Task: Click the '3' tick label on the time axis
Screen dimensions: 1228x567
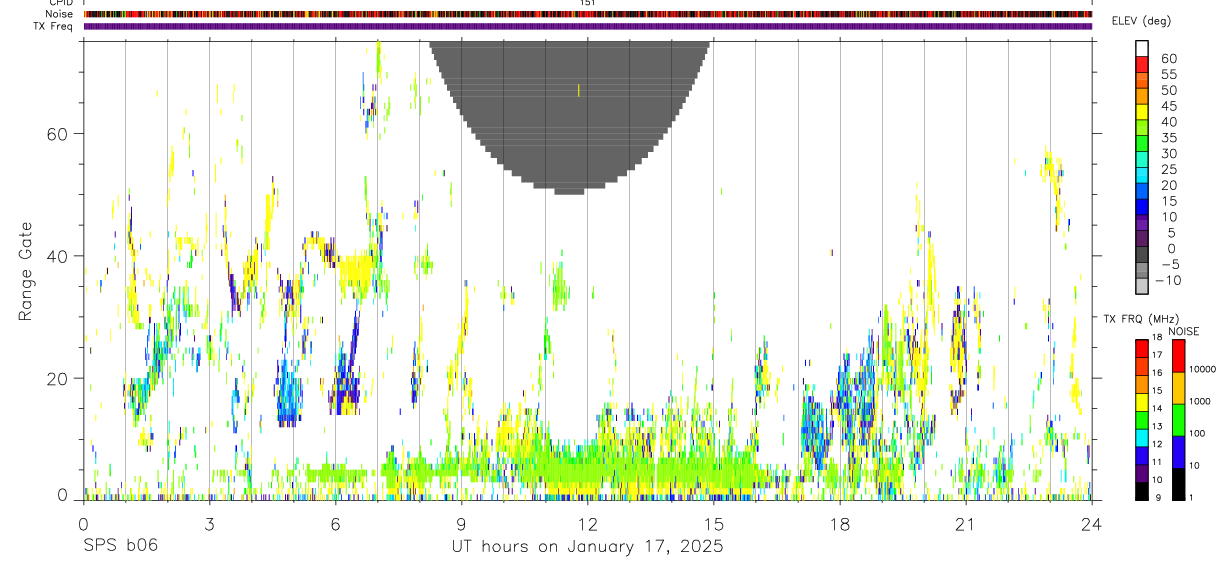Action: click(x=209, y=523)
